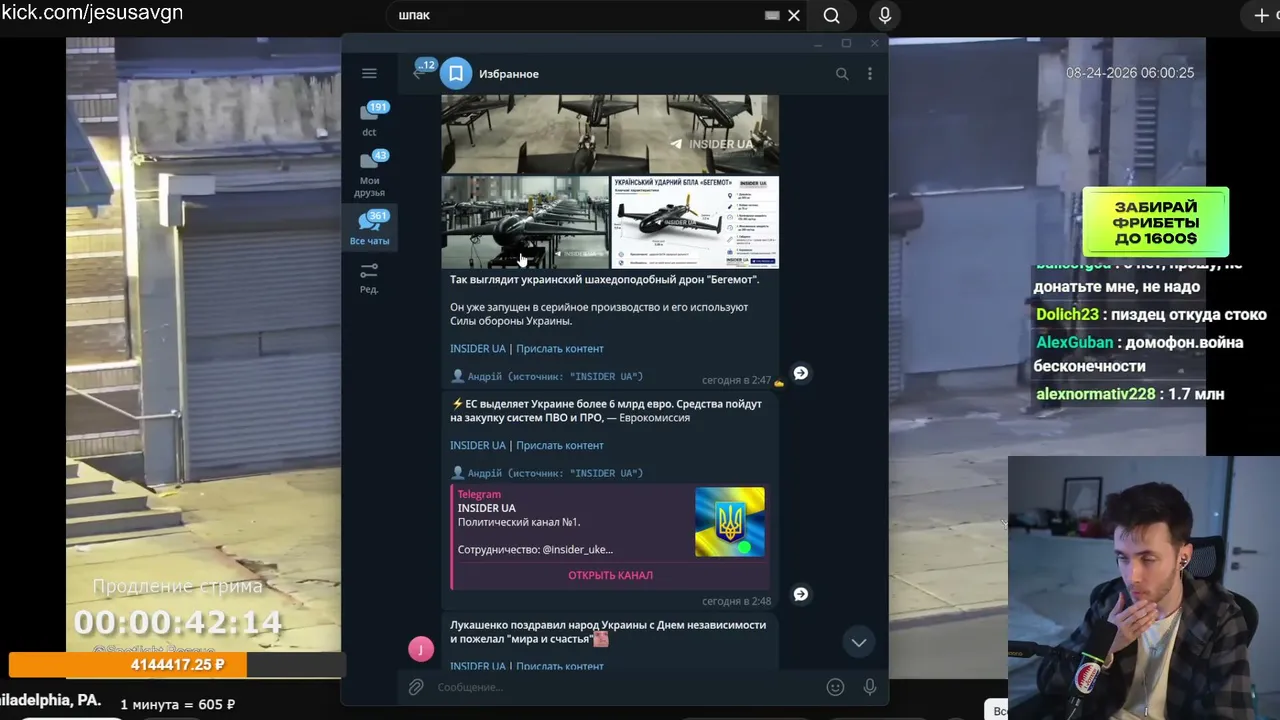Click the ОТКРЫТЬ КАНАЛ button
1280x720 pixels.
[610, 575]
